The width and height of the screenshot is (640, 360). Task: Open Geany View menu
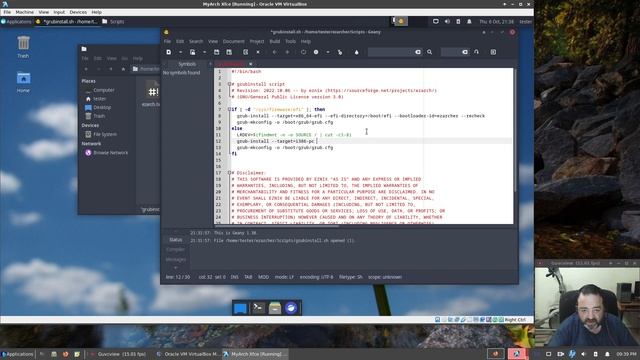pyautogui.click(x=213, y=42)
